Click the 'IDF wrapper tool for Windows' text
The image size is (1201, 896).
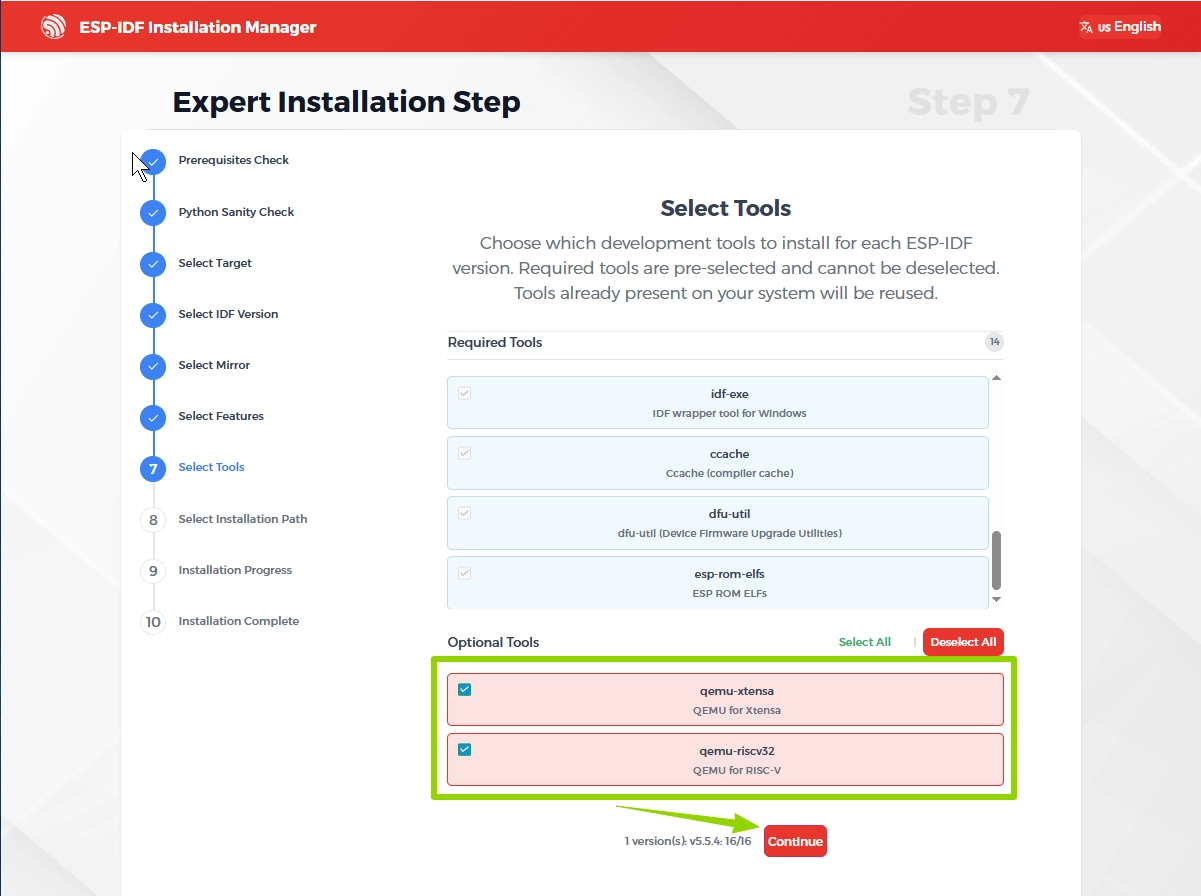tap(729, 413)
